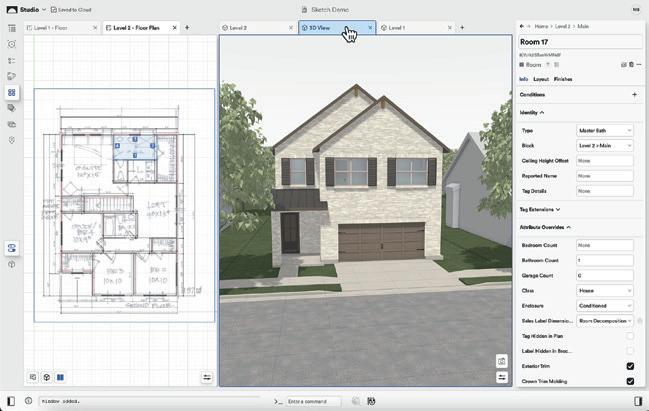Click the location pin icon in sidebar
649x411 pixels.
coord(12,140)
